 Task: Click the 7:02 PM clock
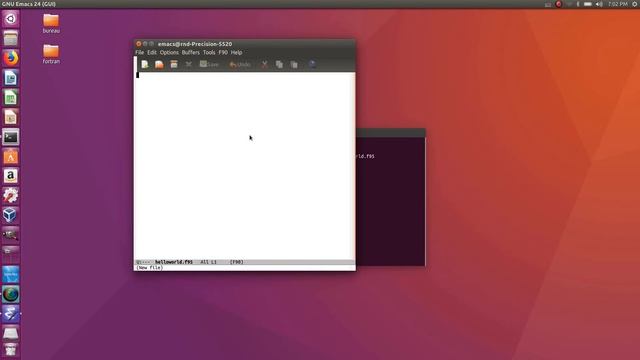tap(618, 4)
